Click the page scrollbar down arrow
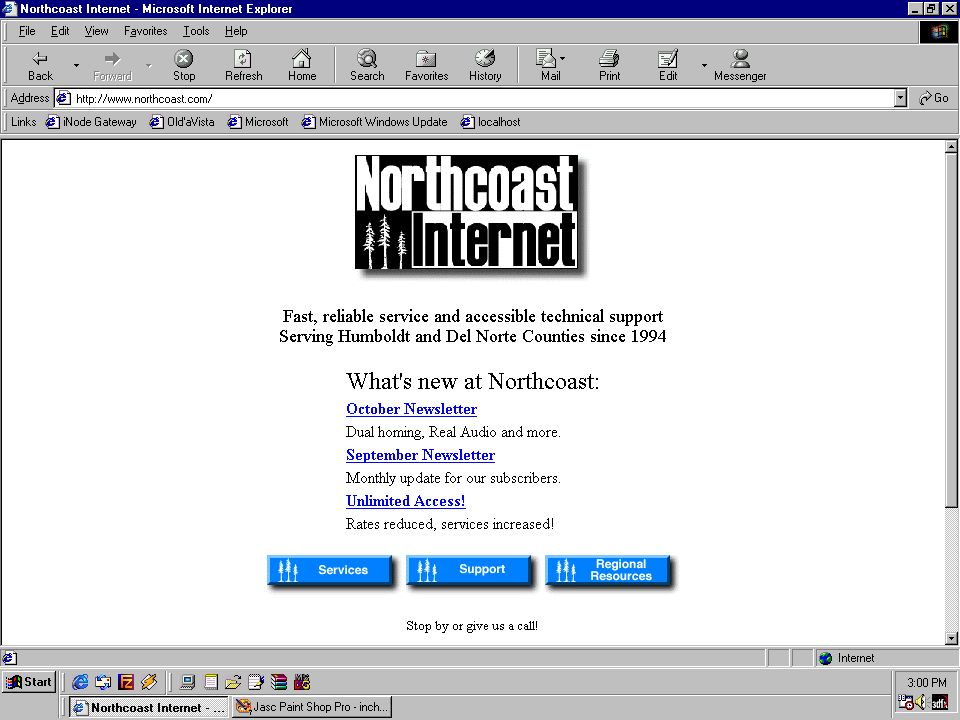Screen dimensions: 960x720 click(x=951, y=639)
